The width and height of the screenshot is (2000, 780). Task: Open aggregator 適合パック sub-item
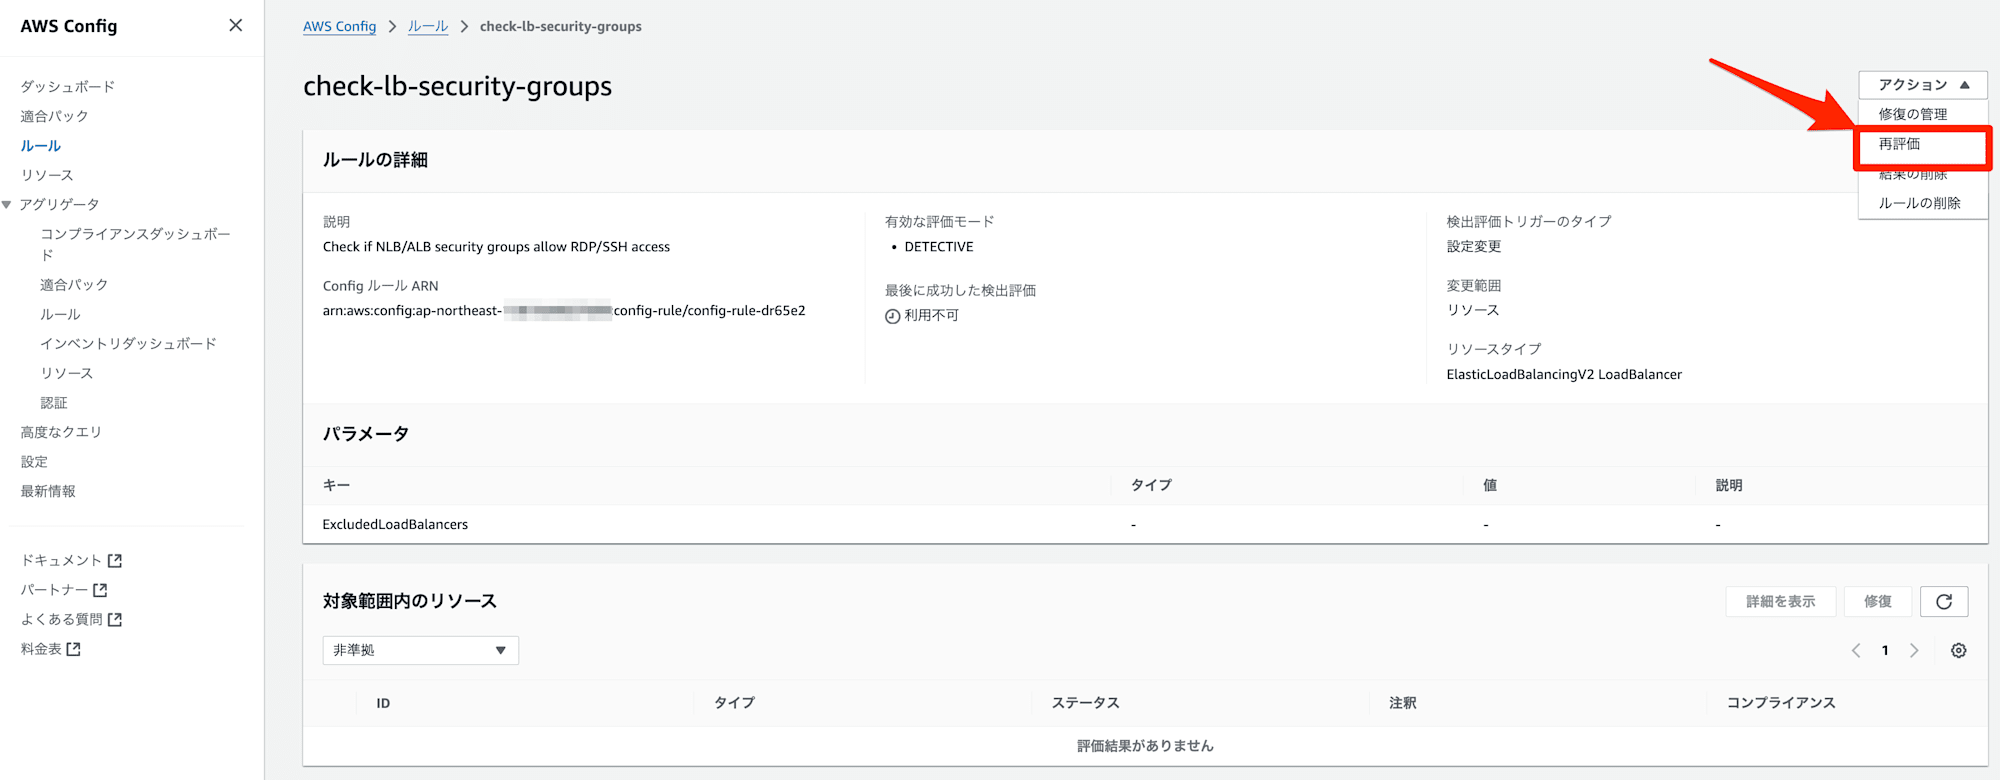tap(74, 285)
